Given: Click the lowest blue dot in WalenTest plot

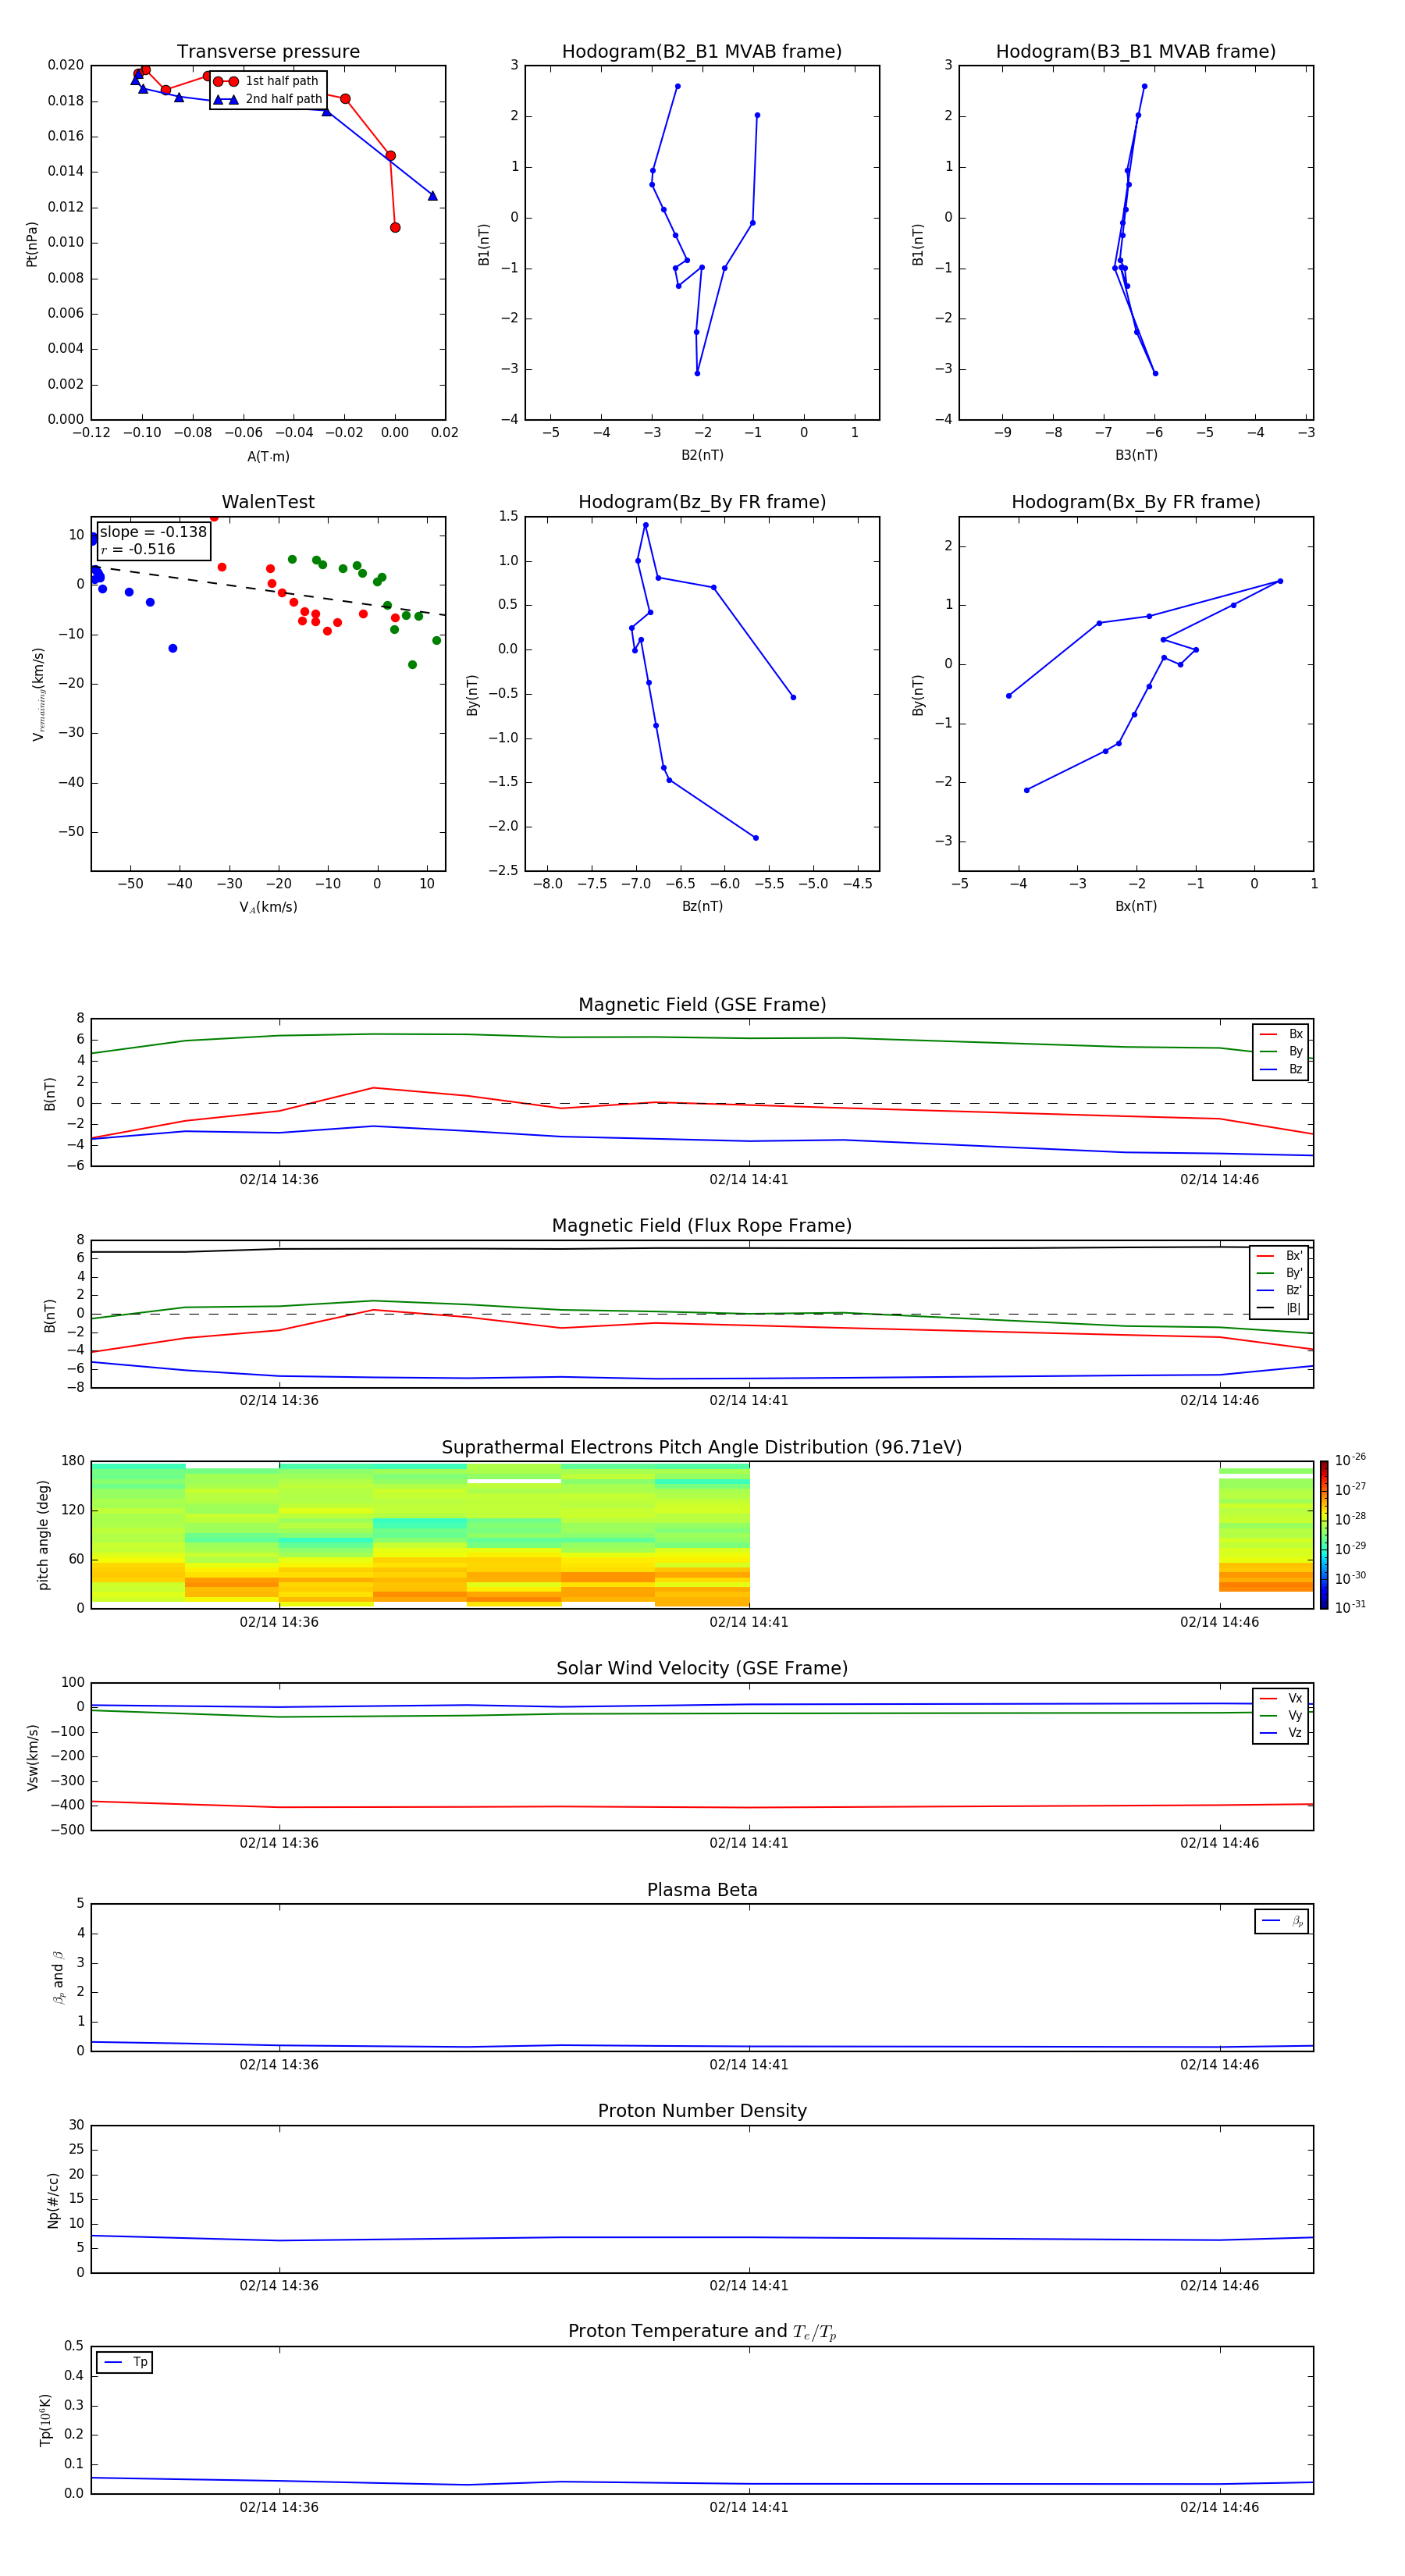Looking at the screenshot, I should pyautogui.click(x=173, y=648).
